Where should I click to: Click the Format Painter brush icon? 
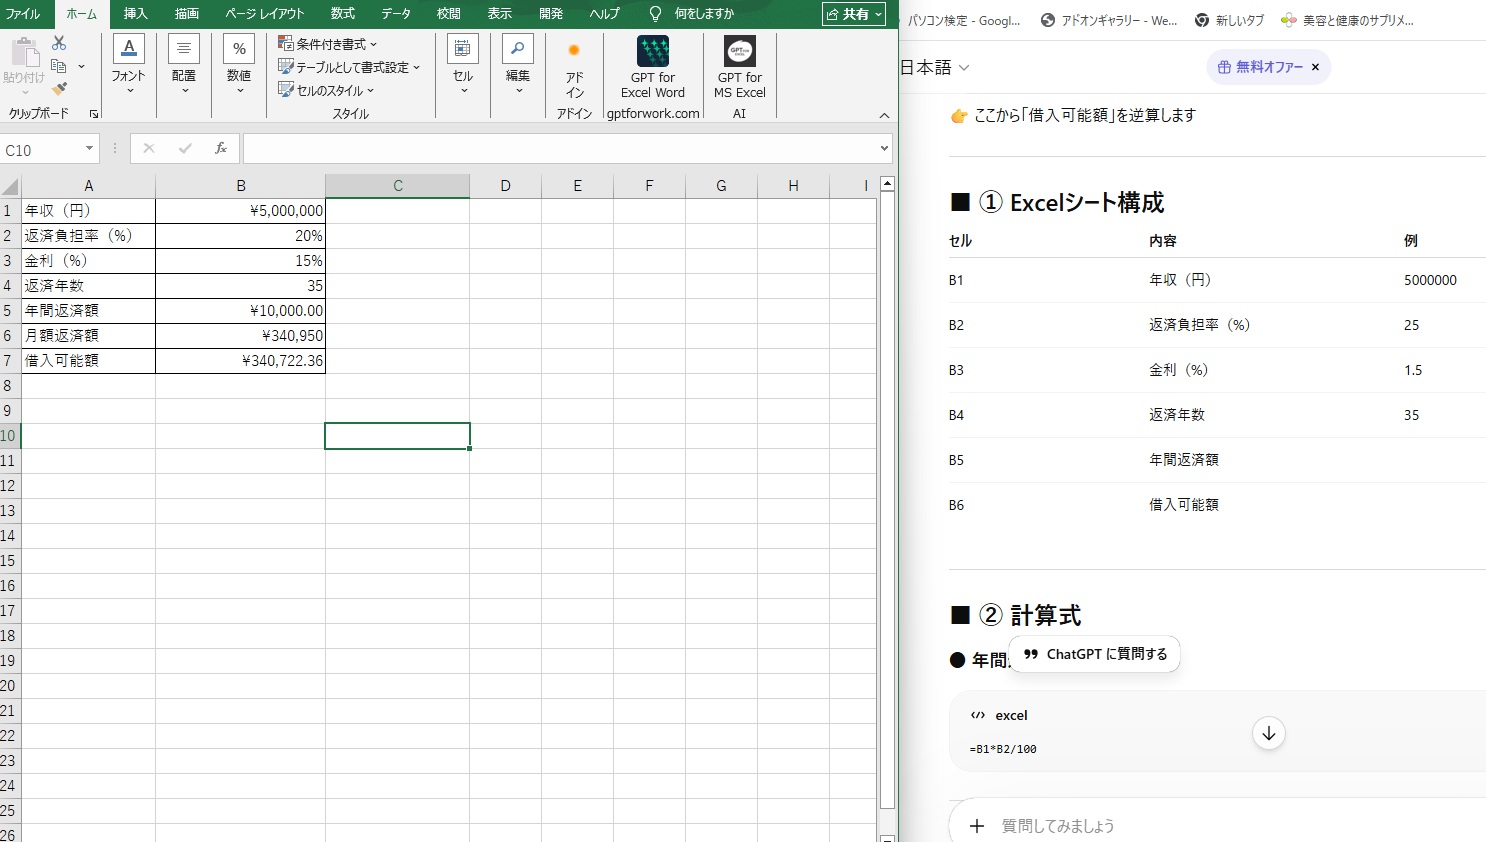tap(59, 89)
